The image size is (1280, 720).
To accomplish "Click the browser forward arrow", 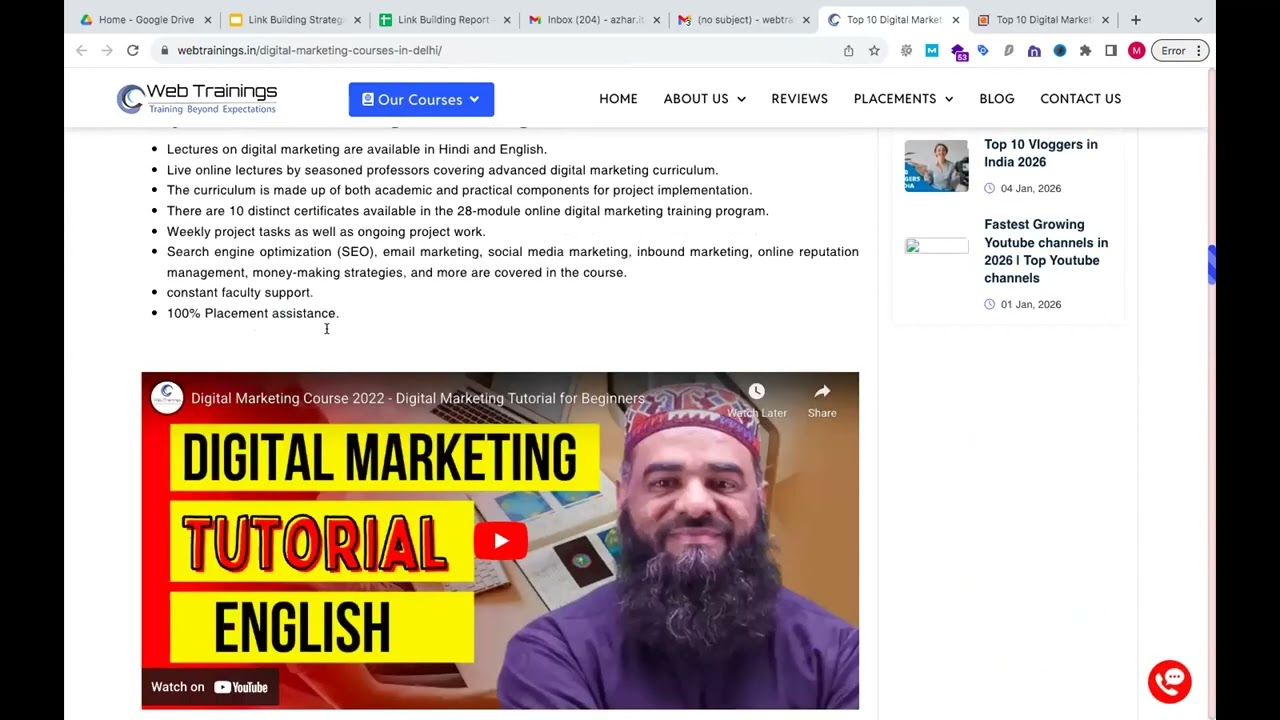I will tap(107, 50).
